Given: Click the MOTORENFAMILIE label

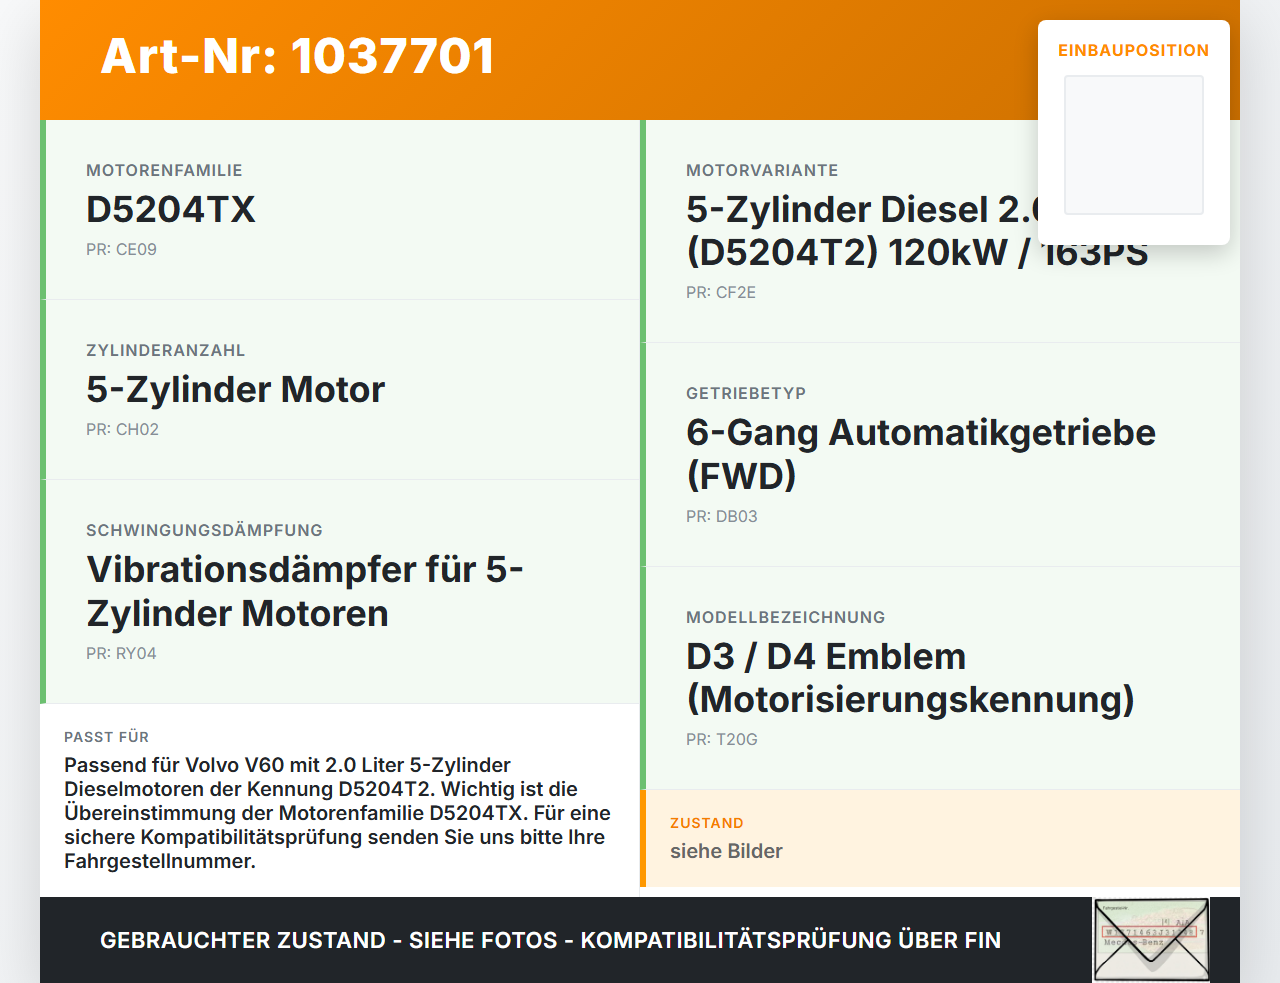Looking at the screenshot, I should (164, 171).
